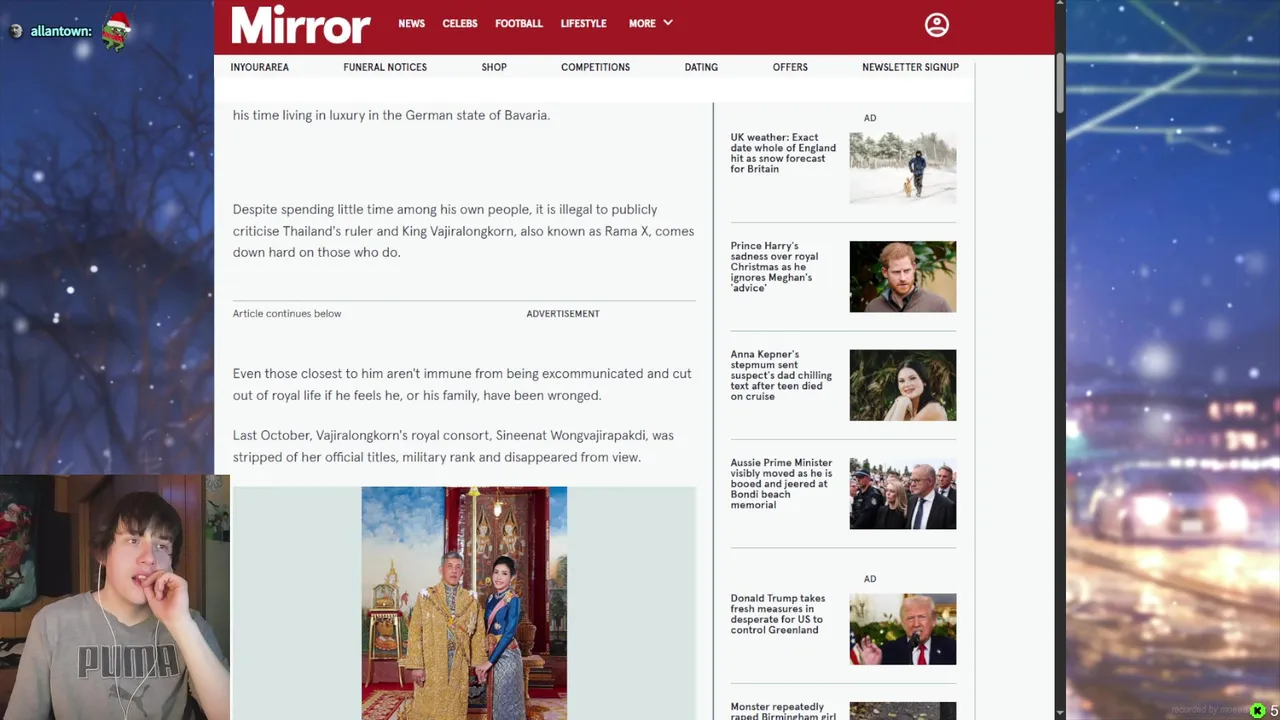Click paragraph starting 'Despite spending little time'

click(x=463, y=231)
